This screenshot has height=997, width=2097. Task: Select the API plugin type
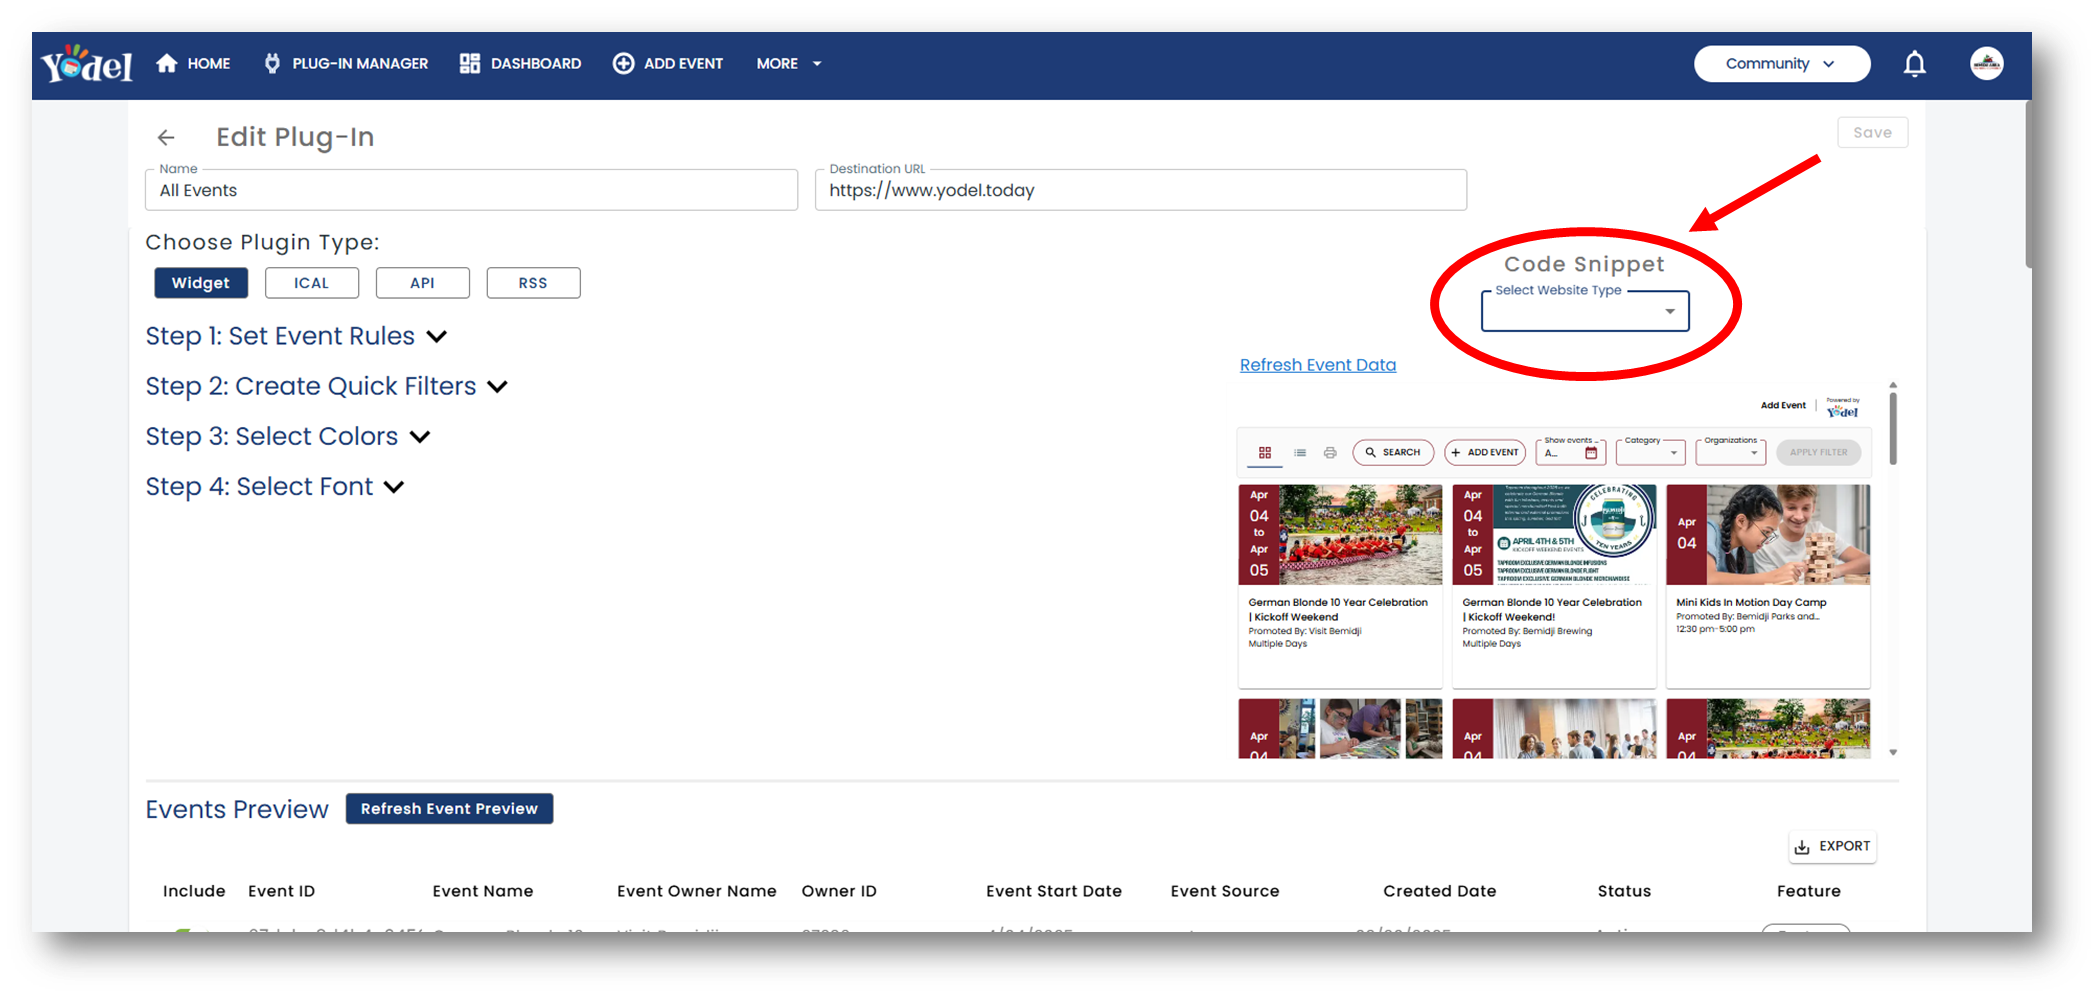click(x=422, y=282)
